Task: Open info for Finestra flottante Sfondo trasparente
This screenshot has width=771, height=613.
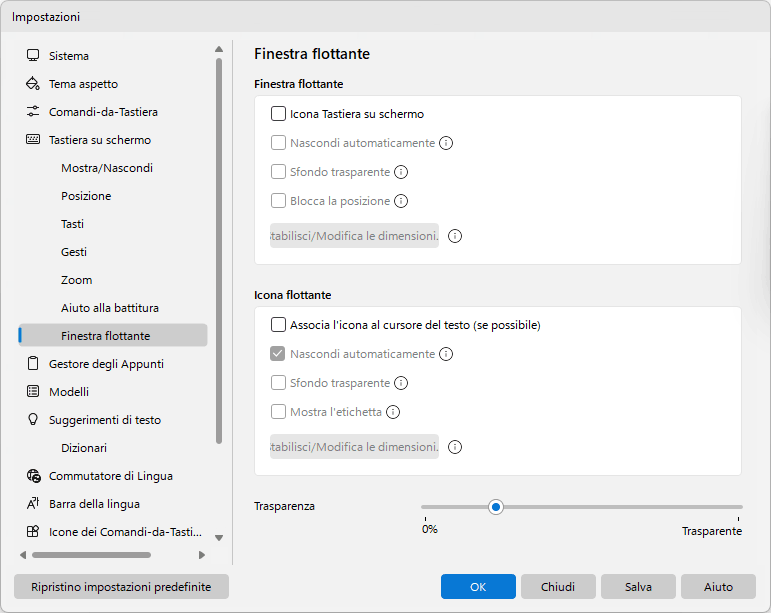Action: click(401, 172)
